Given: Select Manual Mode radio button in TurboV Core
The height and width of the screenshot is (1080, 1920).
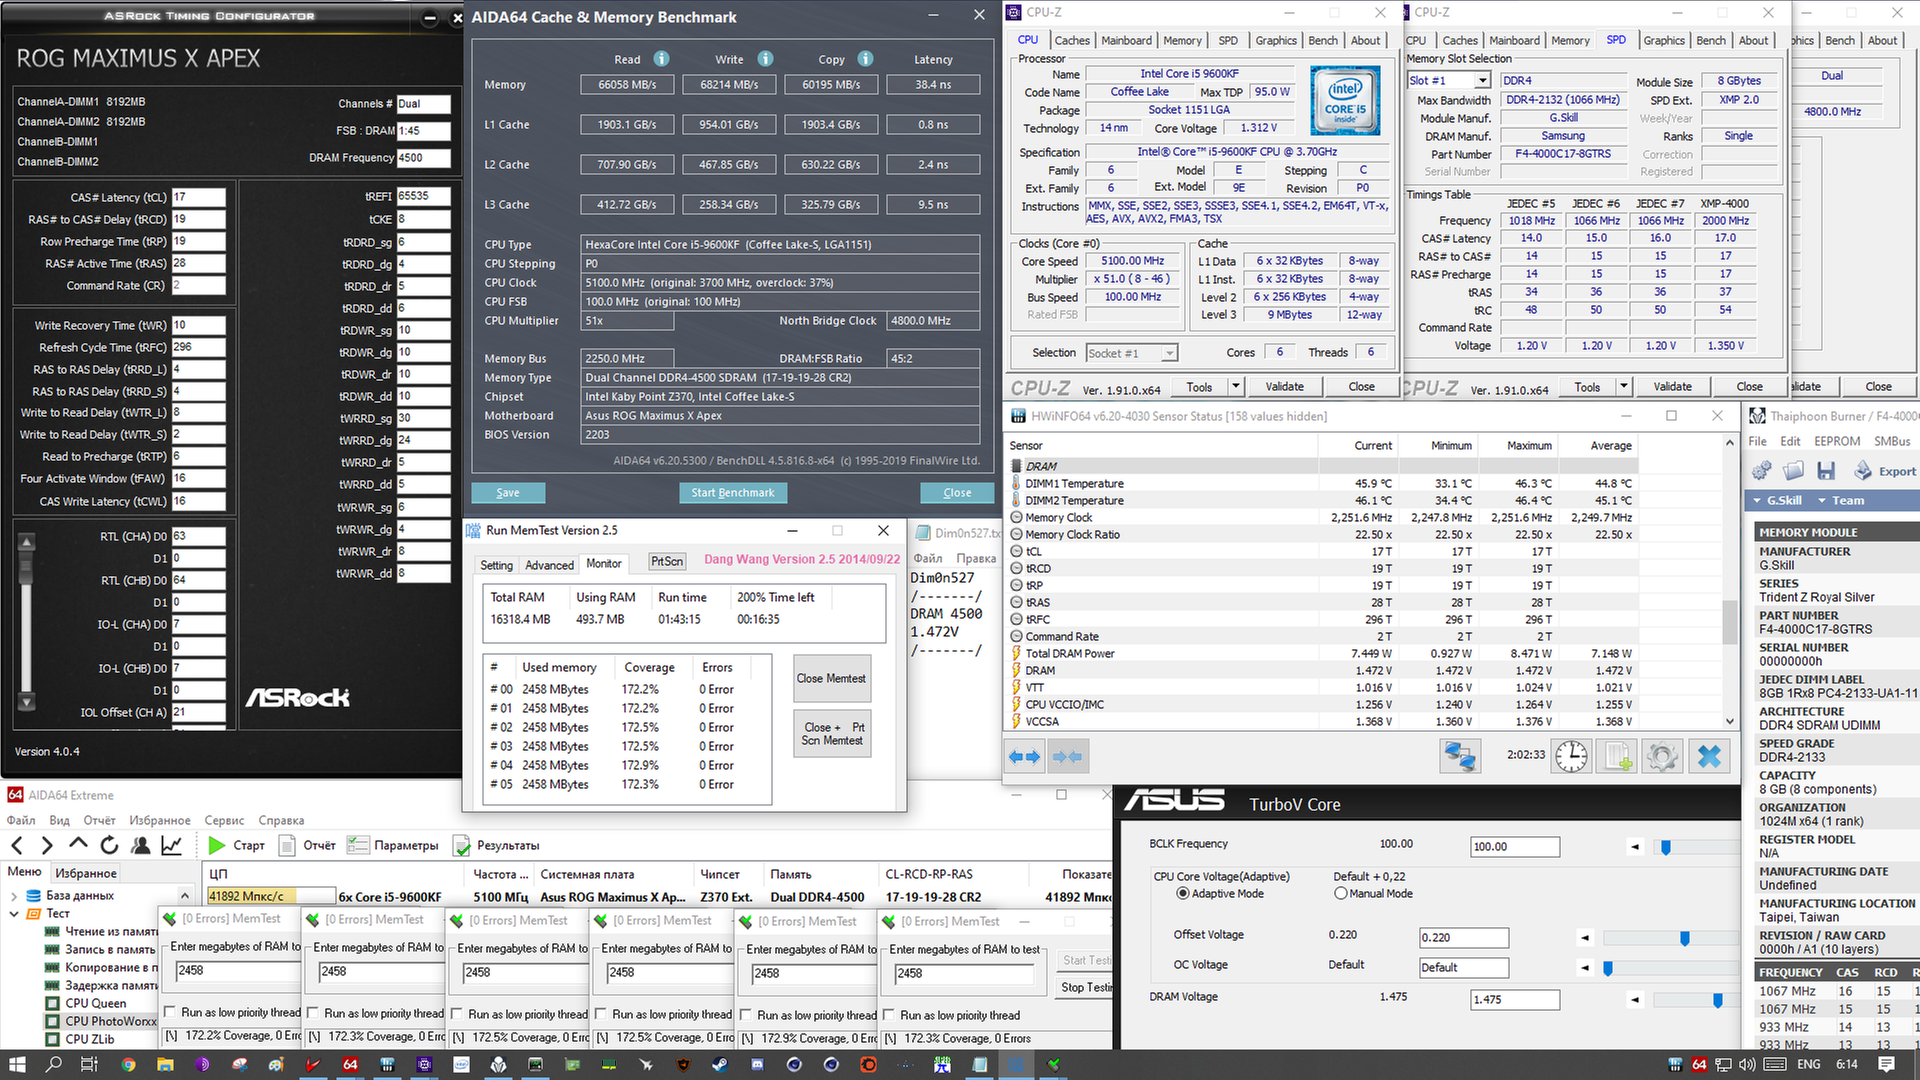Looking at the screenshot, I should tap(1341, 893).
